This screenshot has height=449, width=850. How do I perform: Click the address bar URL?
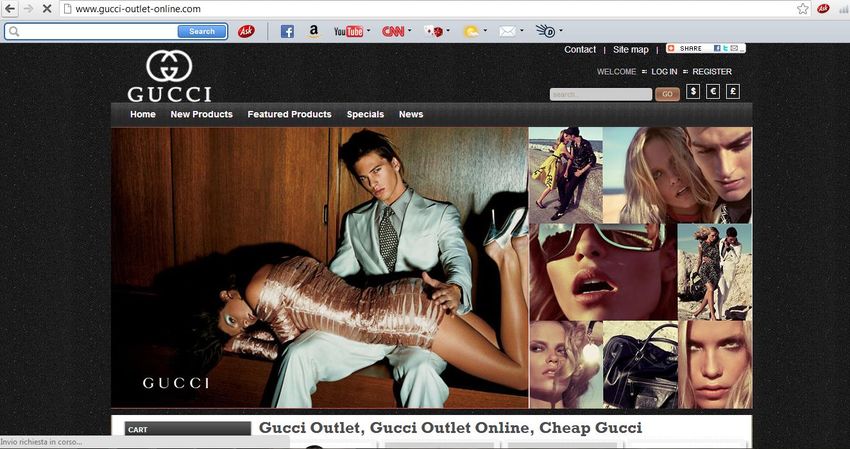138,9
